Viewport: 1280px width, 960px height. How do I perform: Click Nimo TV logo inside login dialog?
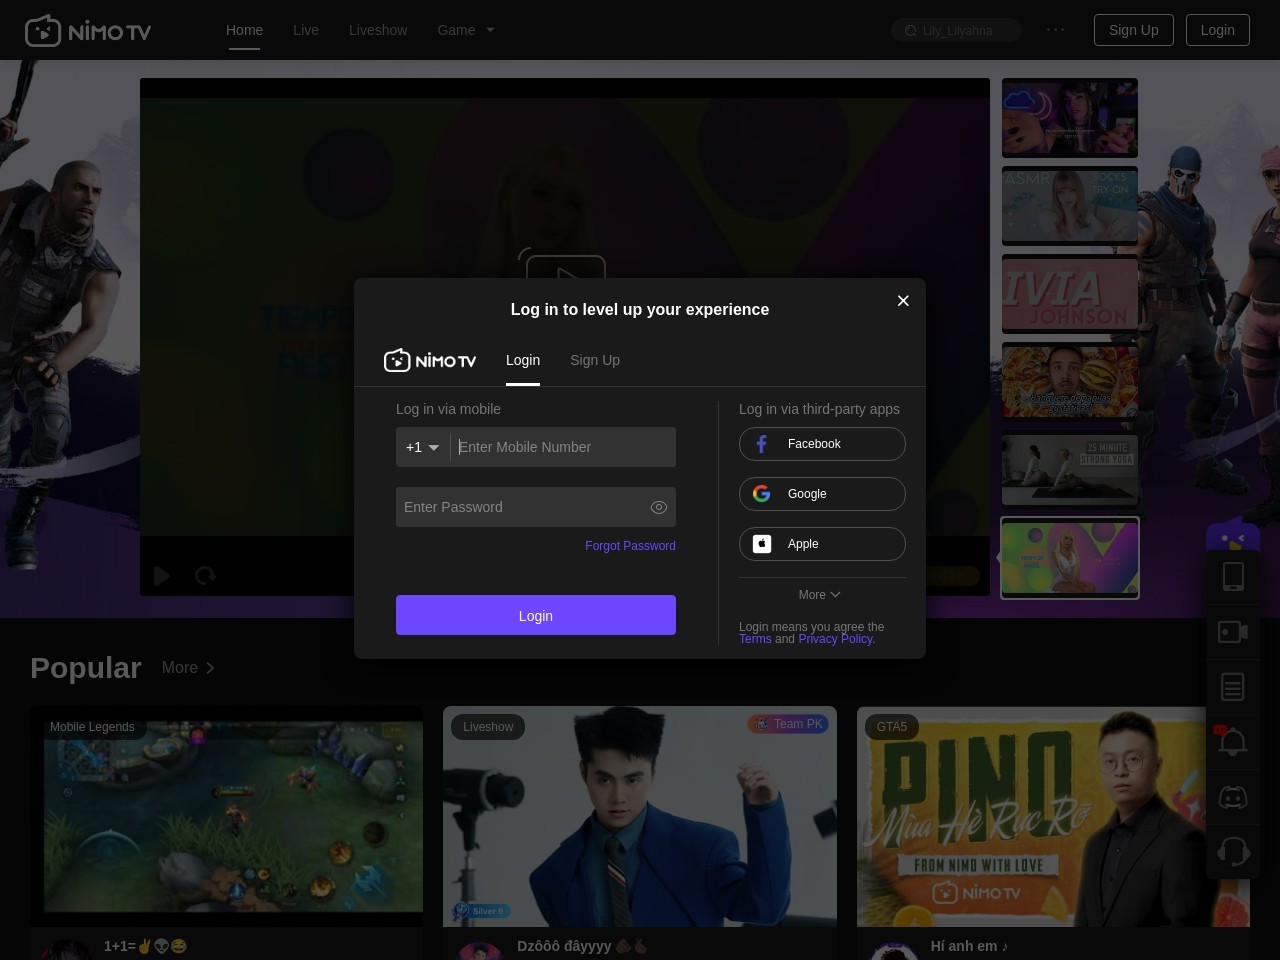430,360
